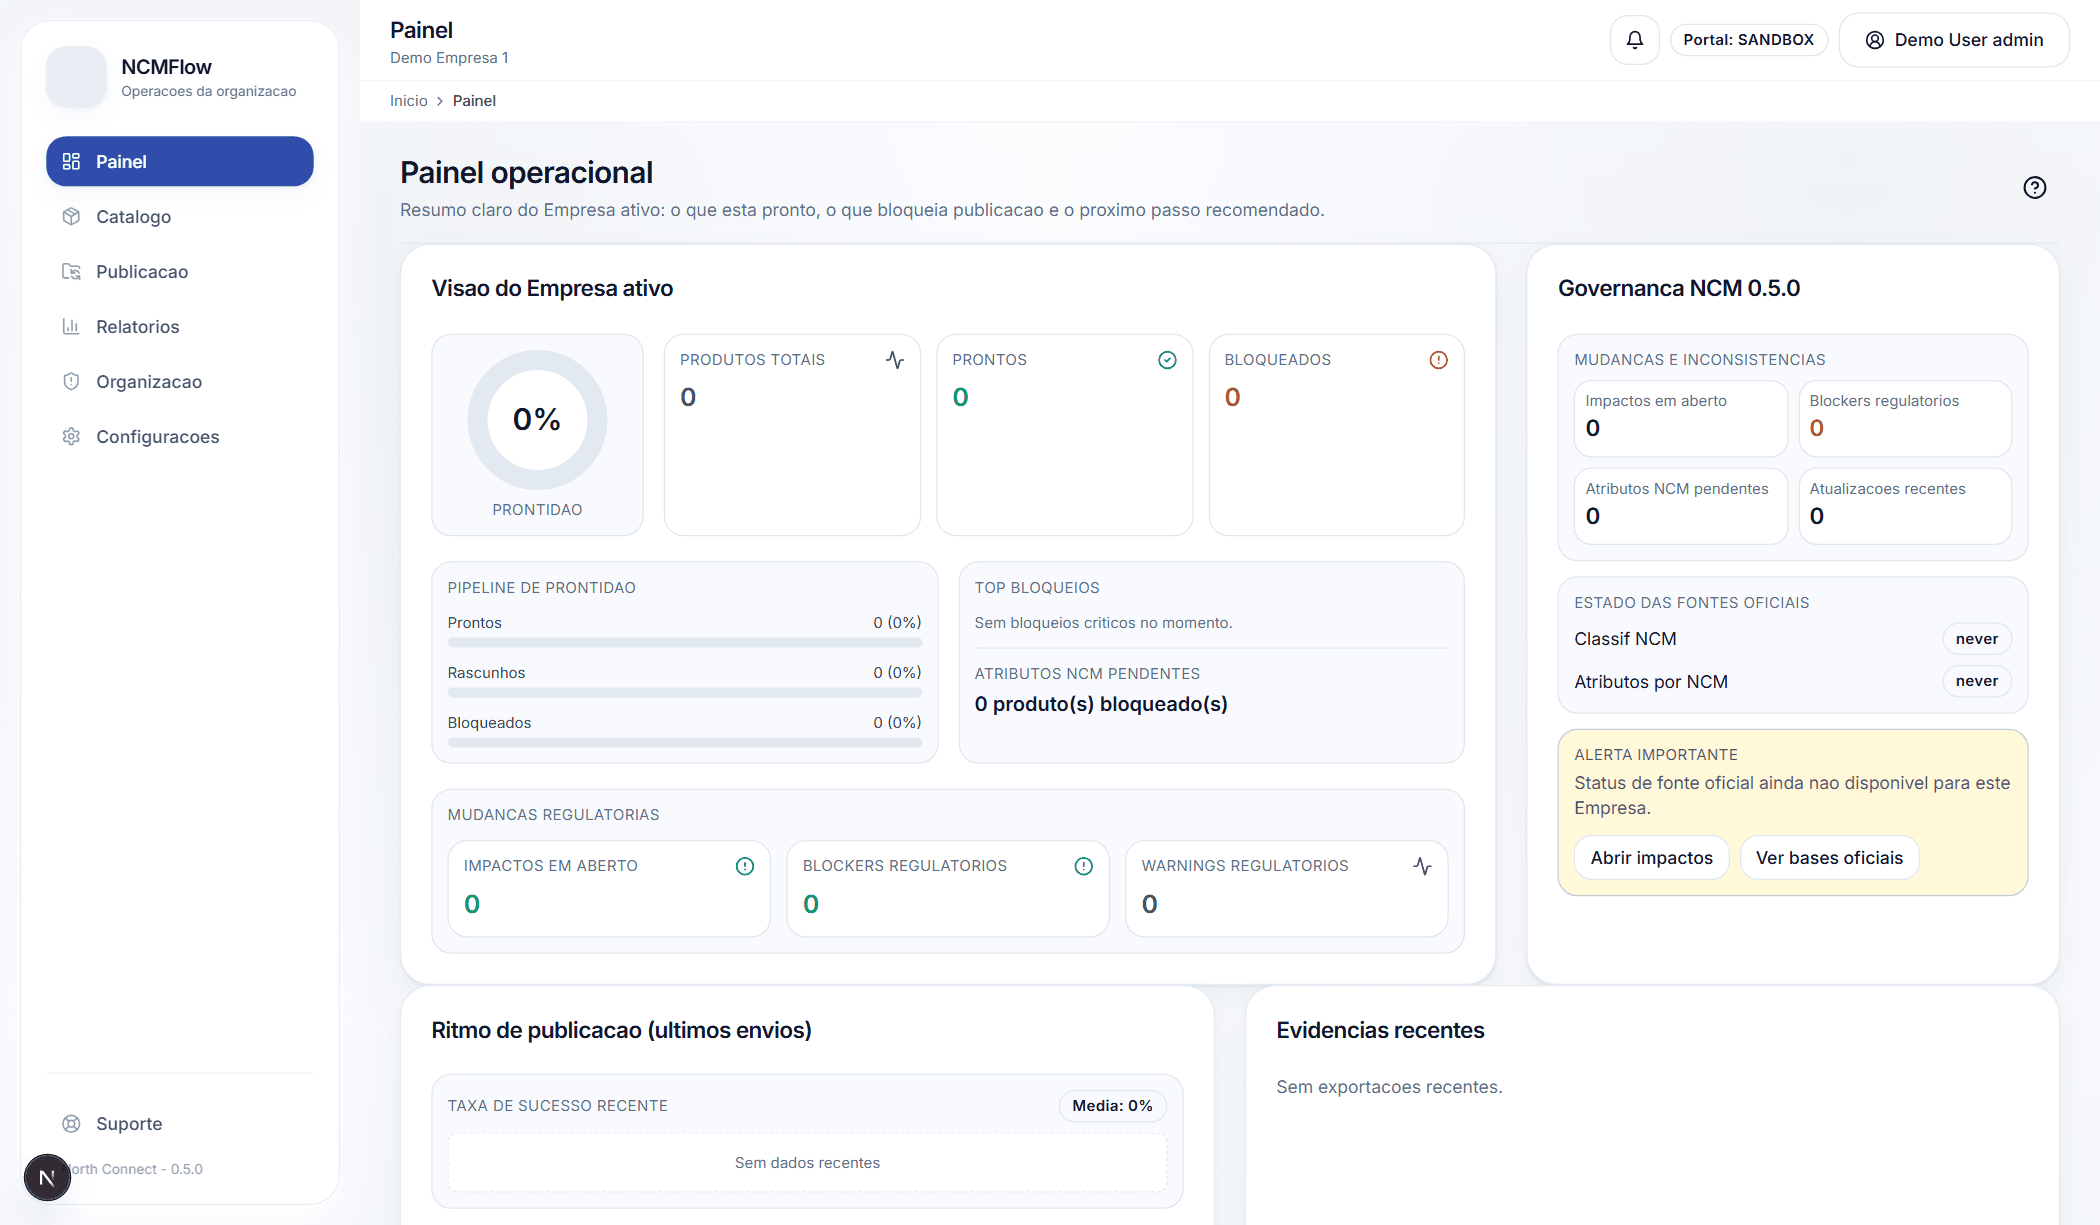Click the Relatorios chart icon in sidebar
Viewport: 2100px width, 1225px height.
(x=71, y=327)
